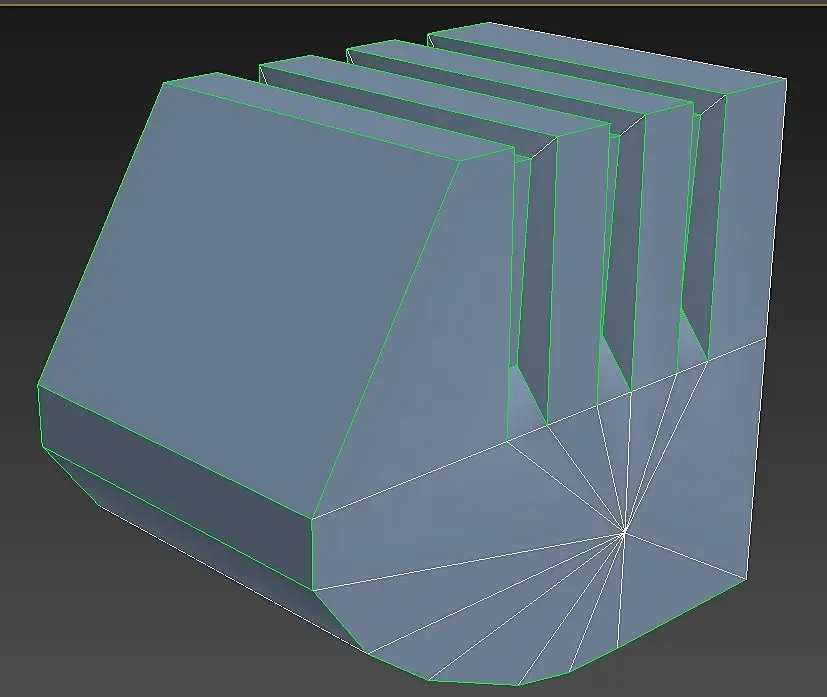Viewport: 827px width, 697px height.
Task: Select the top face of the third ridge
Action: click(x=520, y=78)
